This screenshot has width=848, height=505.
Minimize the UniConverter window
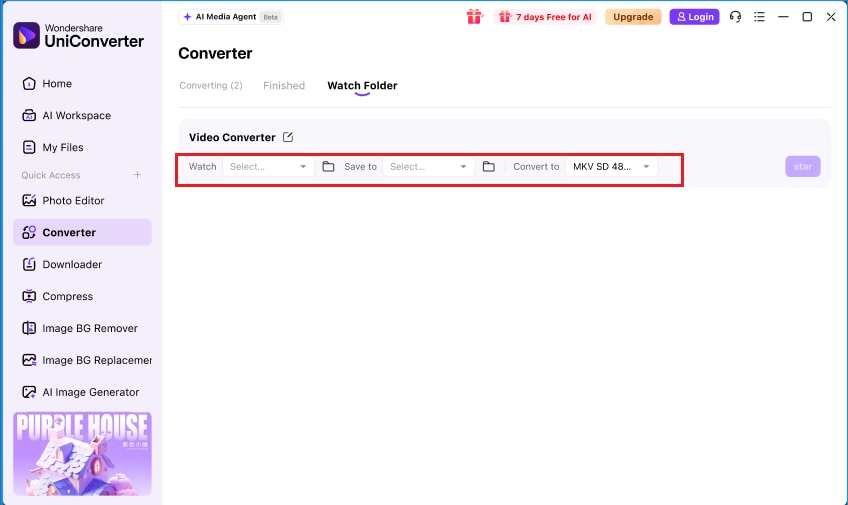[x=783, y=17]
